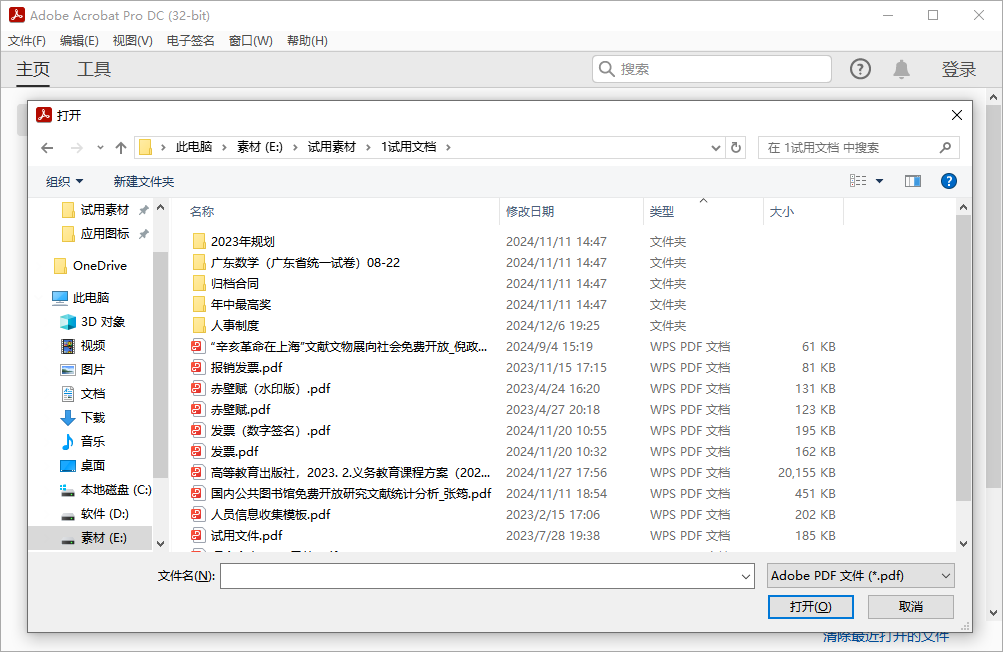1003x652 pixels.
Task: Open the recent locations dropdown arrow
Action: [x=100, y=148]
